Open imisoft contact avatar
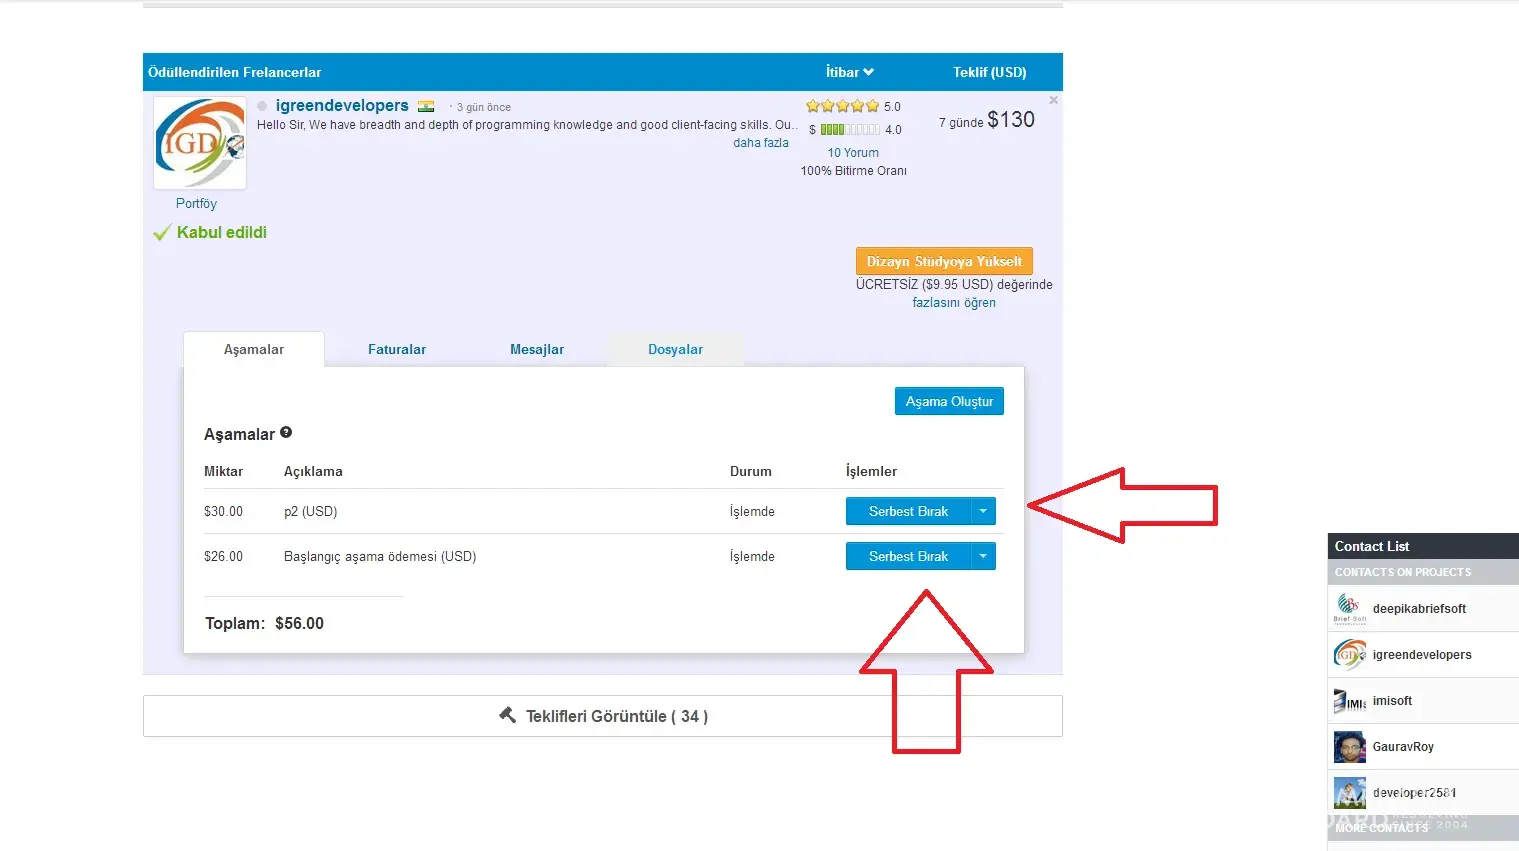 (1350, 700)
